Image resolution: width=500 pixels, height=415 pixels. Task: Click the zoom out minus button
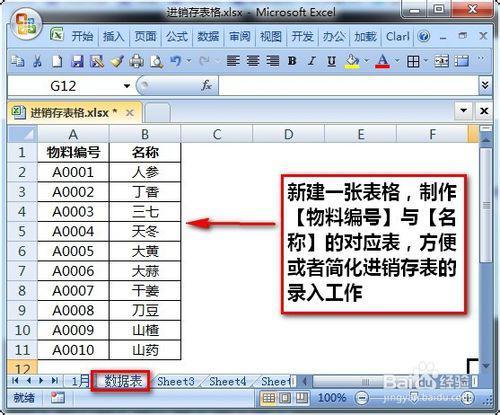tap(362, 398)
